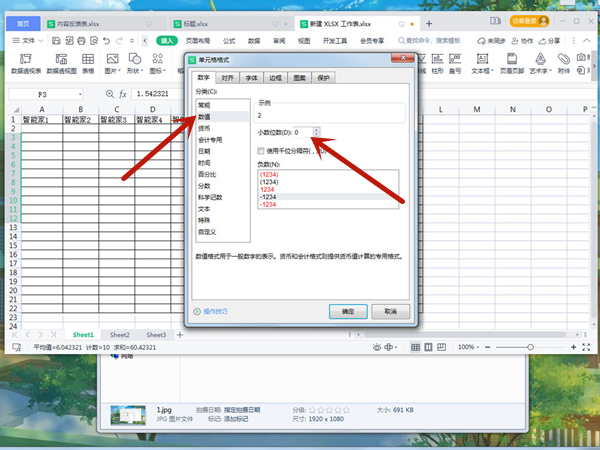Image resolution: width=600 pixels, height=450 pixels.
Task: Select 货币 category in format list
Action: [204, 128]
